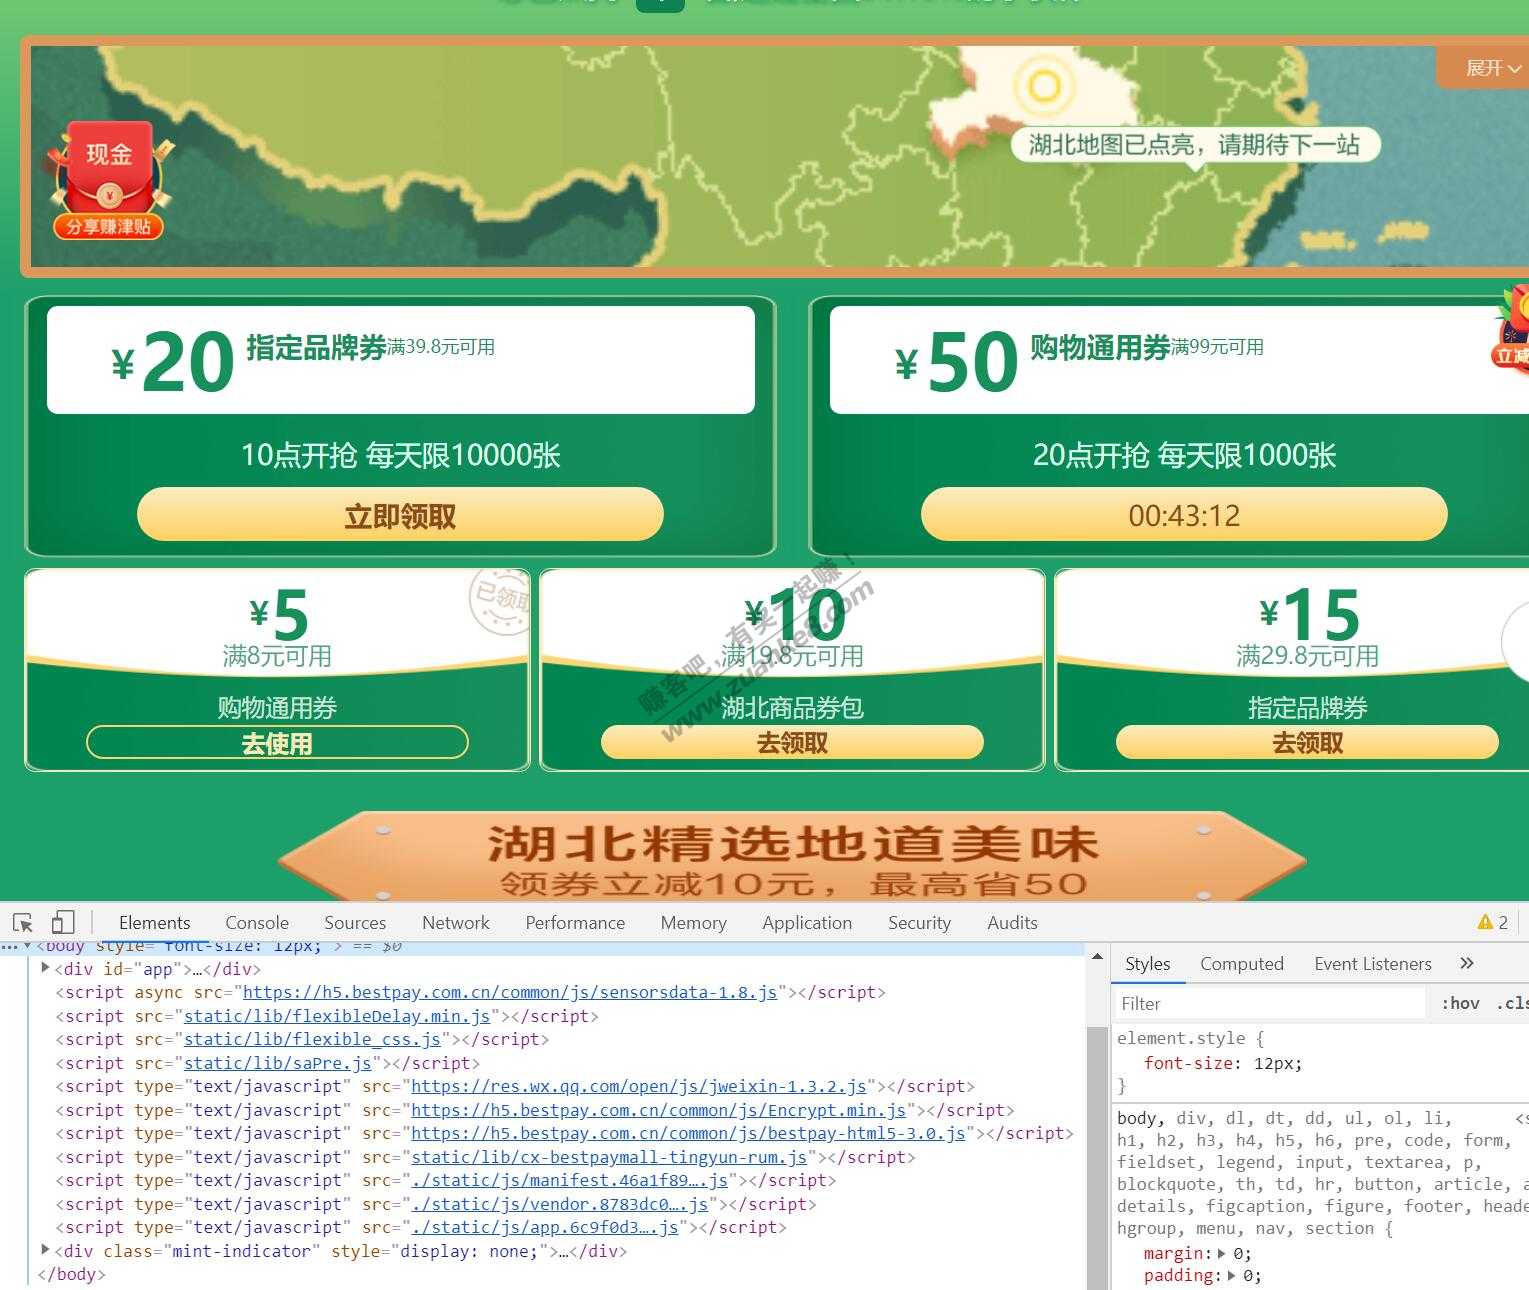Toggle the :hov element state button
The height and width of the screenshot is (1290, 1529).
pyautogui.click(x=1460, y=1003)
